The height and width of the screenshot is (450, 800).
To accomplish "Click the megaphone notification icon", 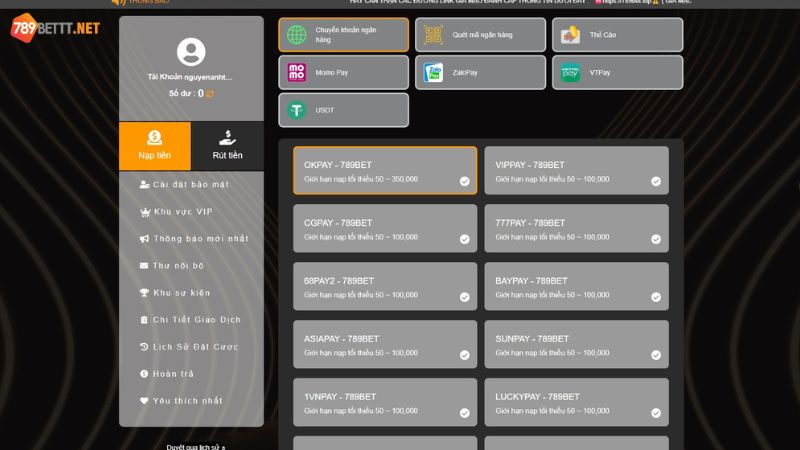I will [x=144, y=239].
